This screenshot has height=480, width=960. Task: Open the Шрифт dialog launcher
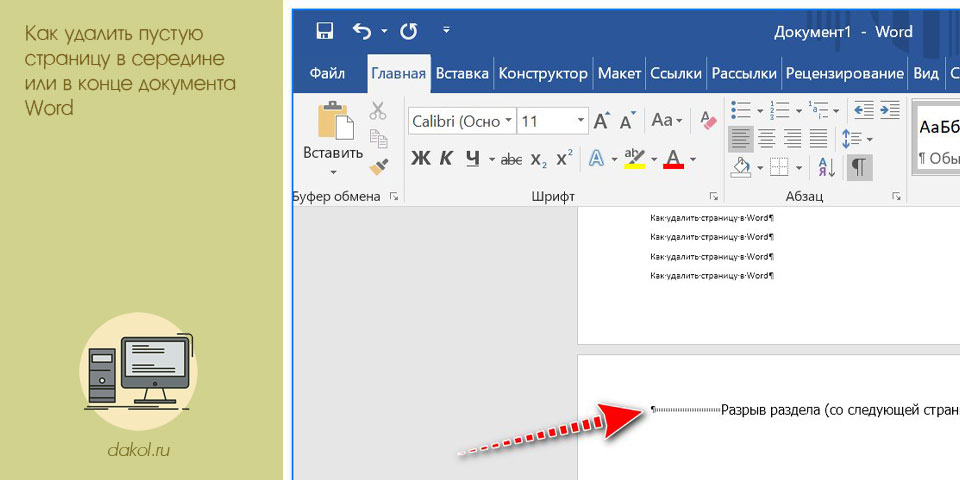click(x=713, y=197)
